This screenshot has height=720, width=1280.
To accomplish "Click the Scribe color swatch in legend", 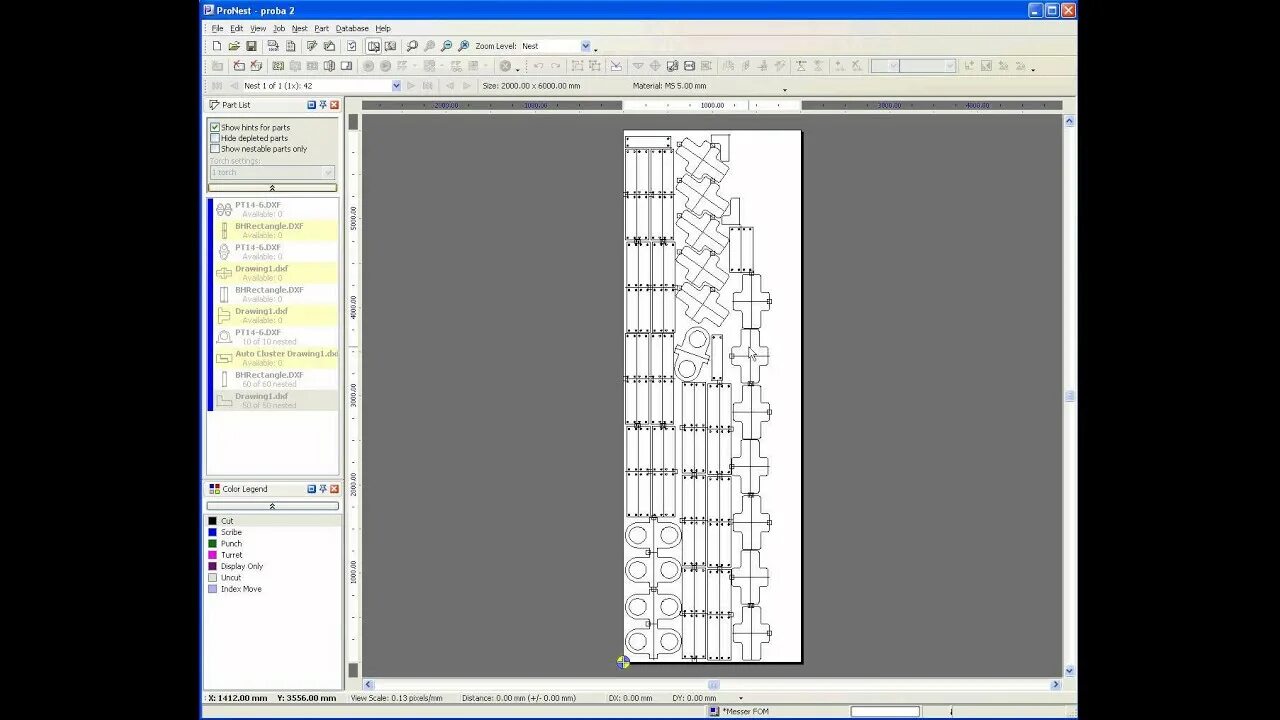I will (x=212, y=532).
